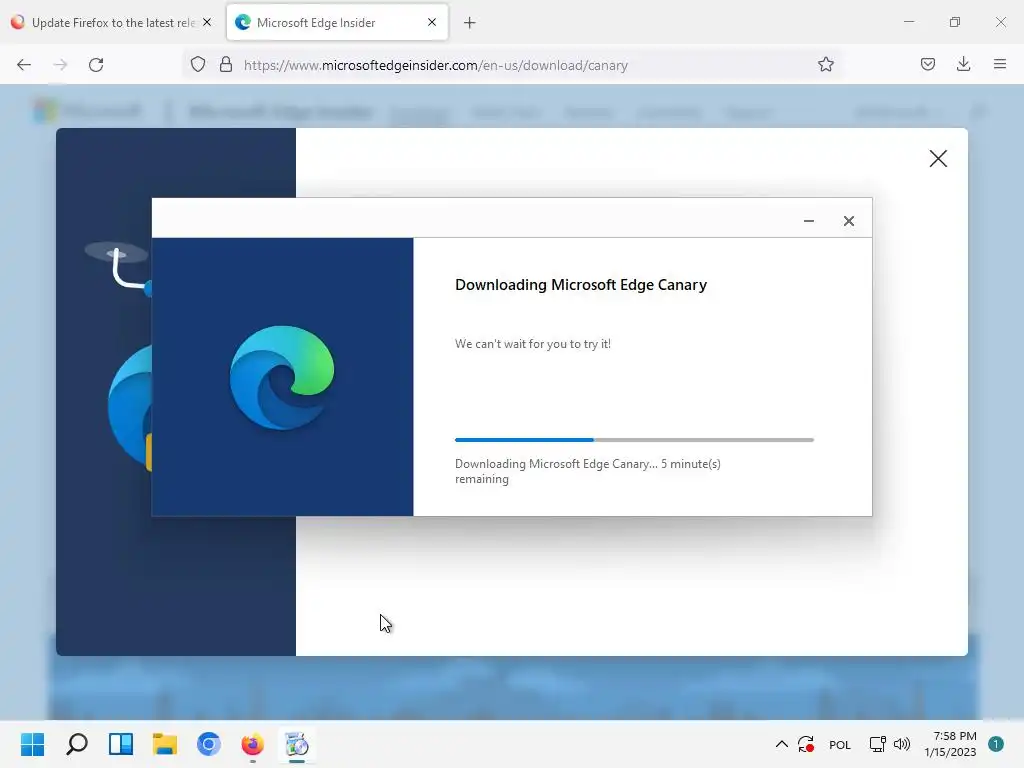Open File Explorer from the taskbar

click(x=165, y=744)
